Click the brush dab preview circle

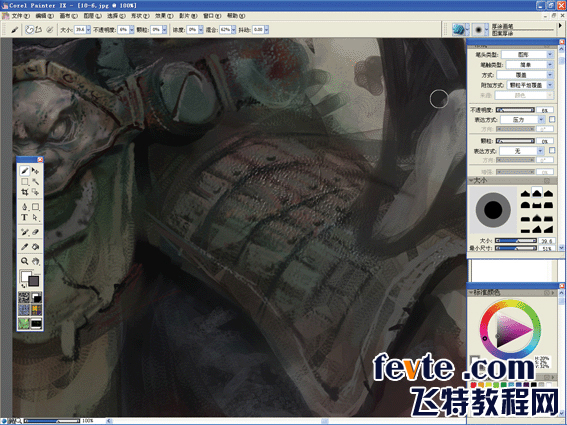(493, 210)
